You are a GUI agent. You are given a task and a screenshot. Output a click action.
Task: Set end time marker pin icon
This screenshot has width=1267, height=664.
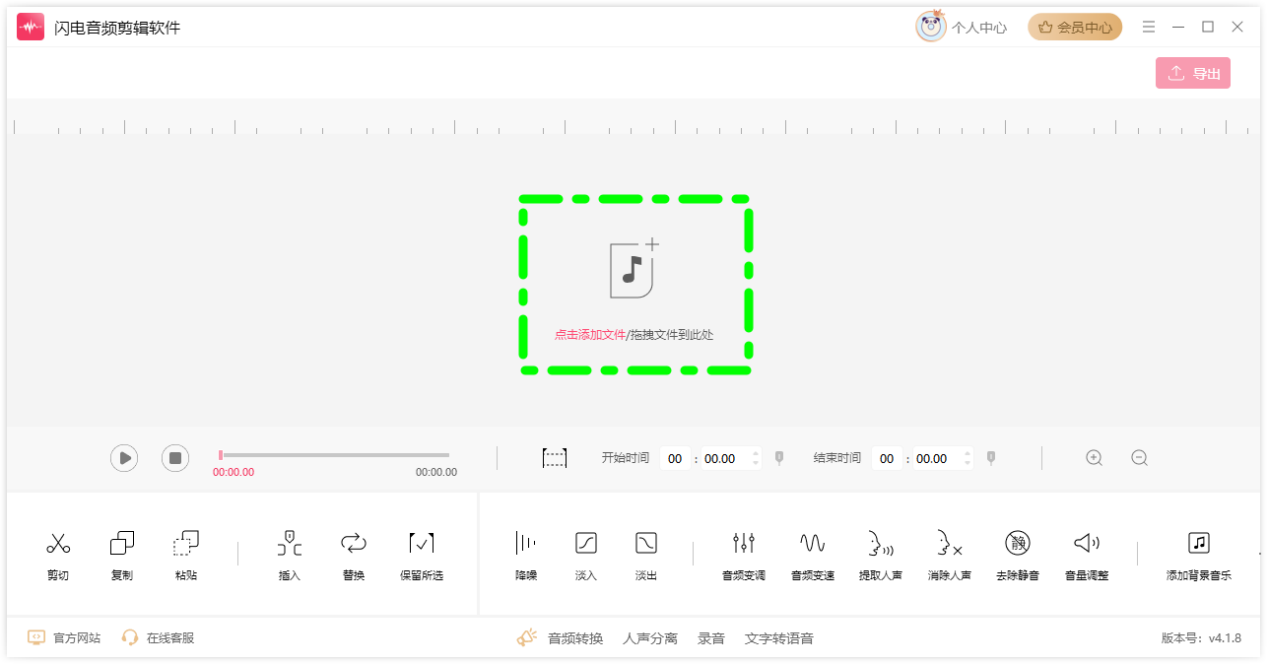point(991,458)
